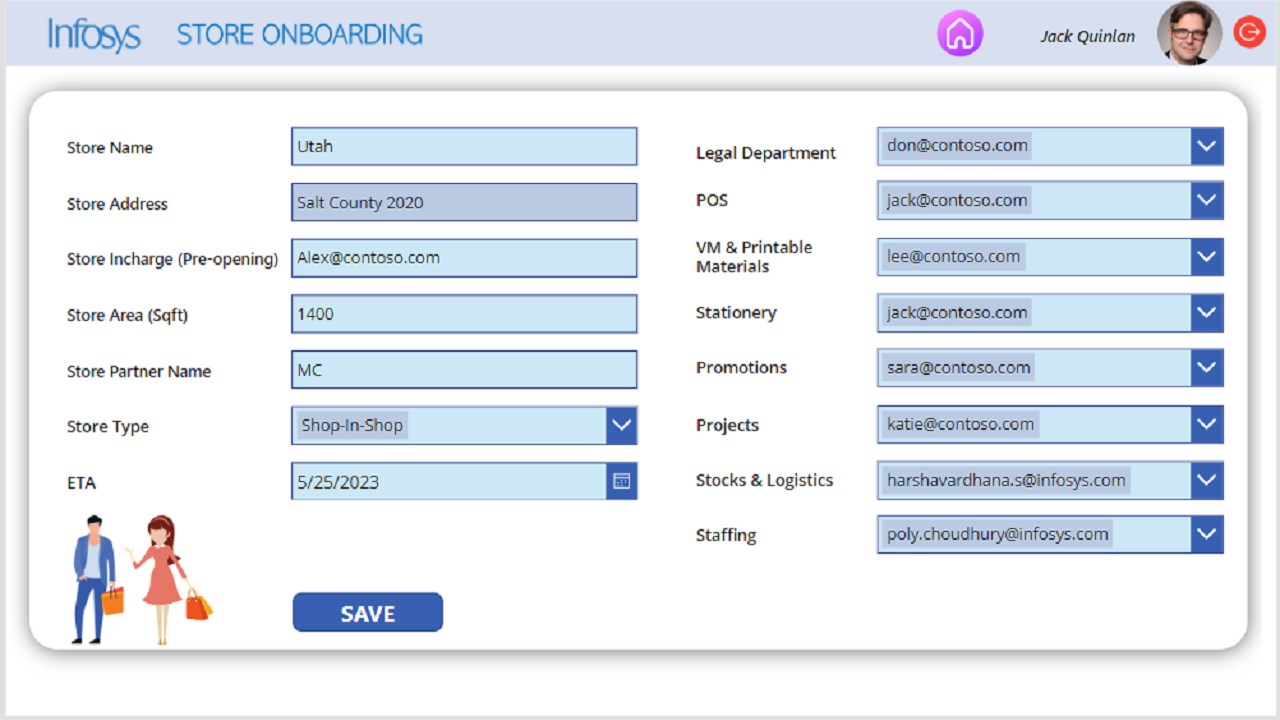Click the ETA label
Viewport: 1280px width, 720px height.
(x=82, y=483)
